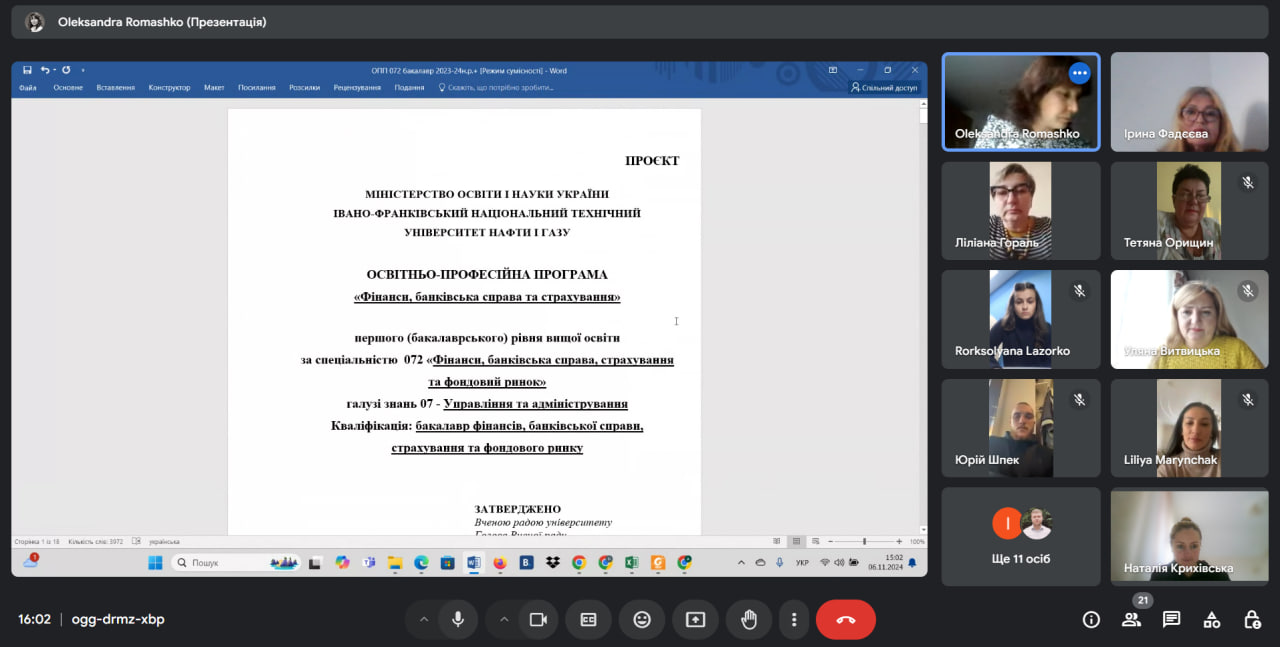Open the 'Ще 11 осіб' participants tile
Screen dimensions: 1280x647
point(1021,536)
